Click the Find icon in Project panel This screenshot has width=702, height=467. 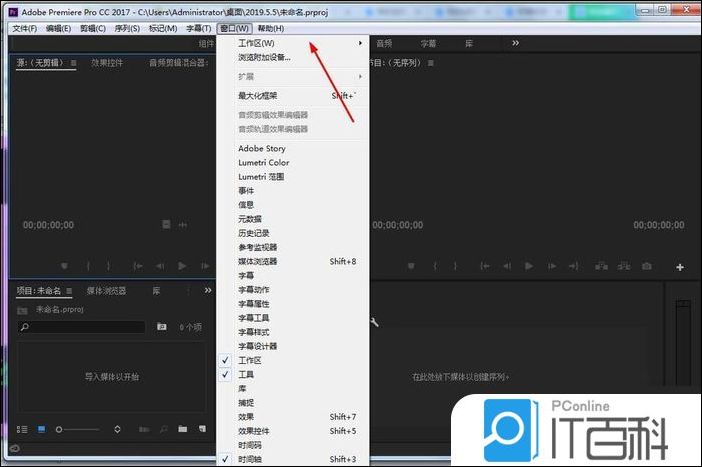(x=164, y=429)
